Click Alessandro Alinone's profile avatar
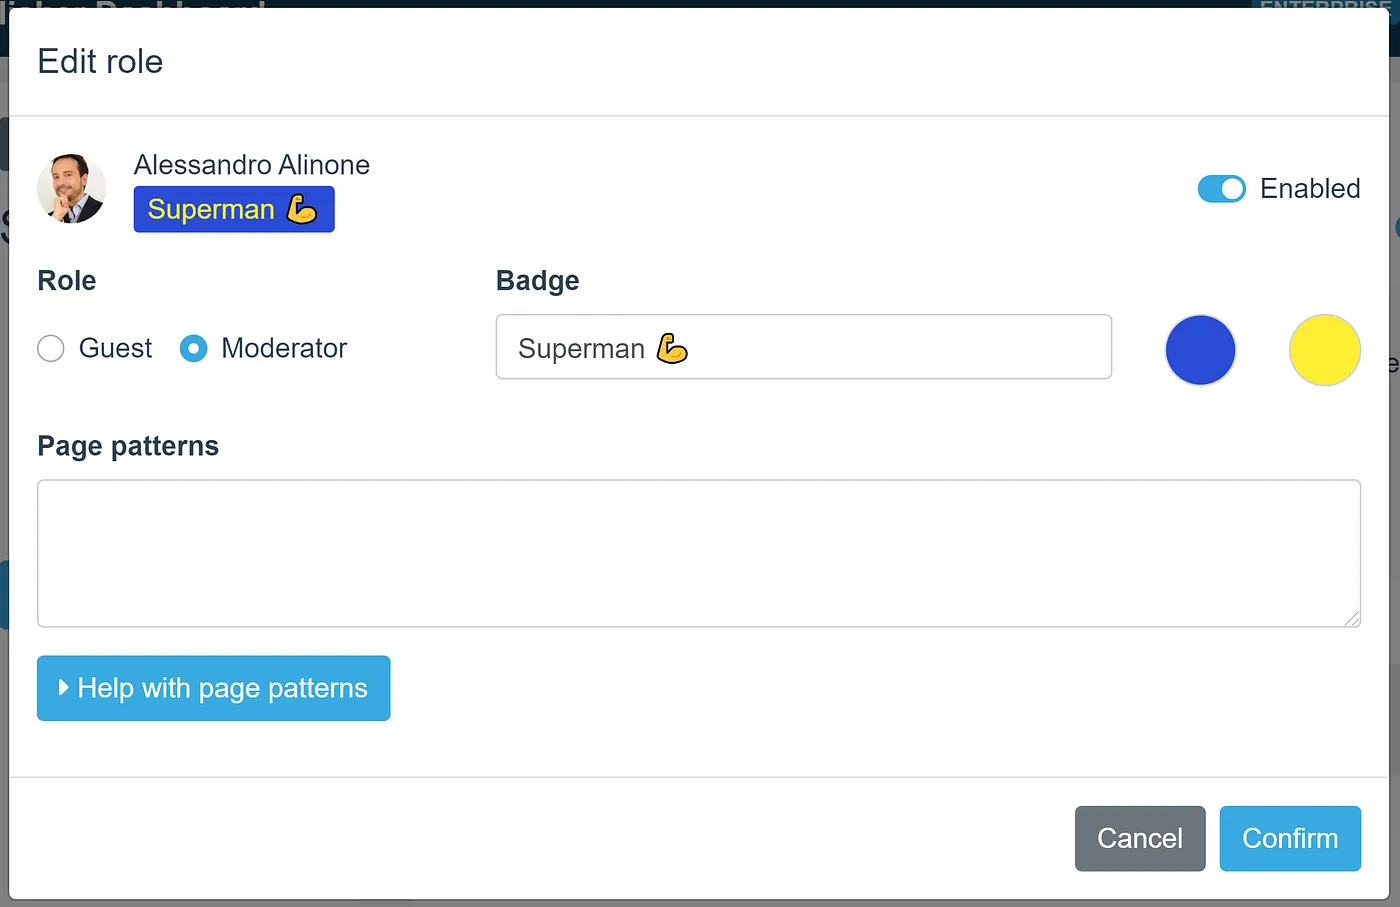 click(x=71, y=188)
